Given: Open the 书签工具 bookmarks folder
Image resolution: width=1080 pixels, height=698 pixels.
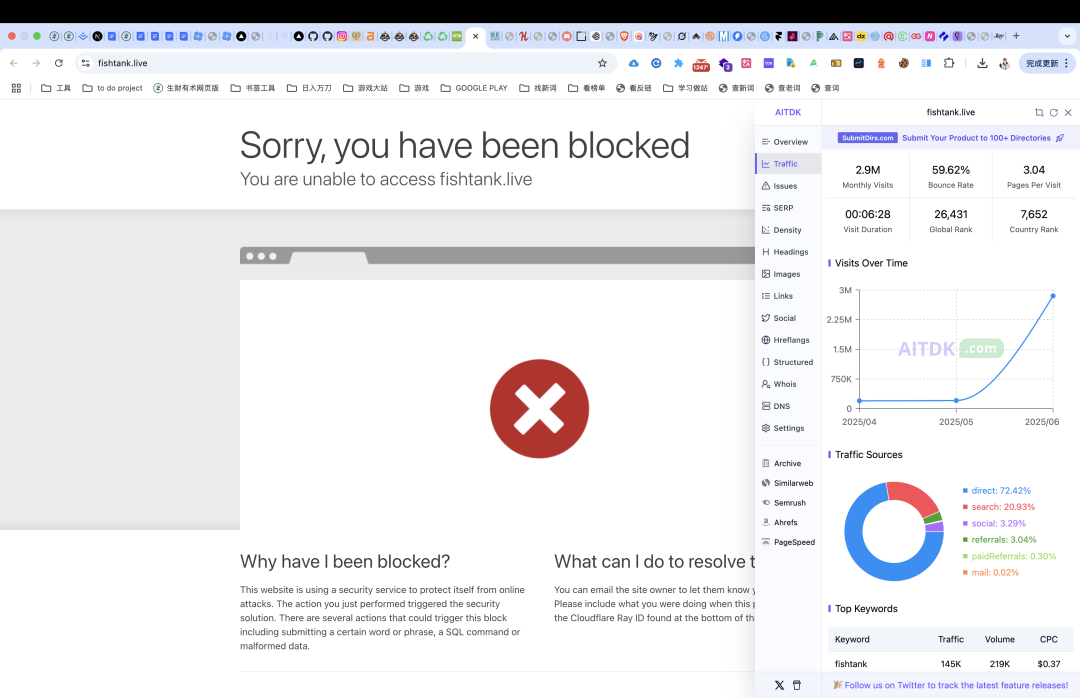Looking at the screenshot, I should pos(253,88).
